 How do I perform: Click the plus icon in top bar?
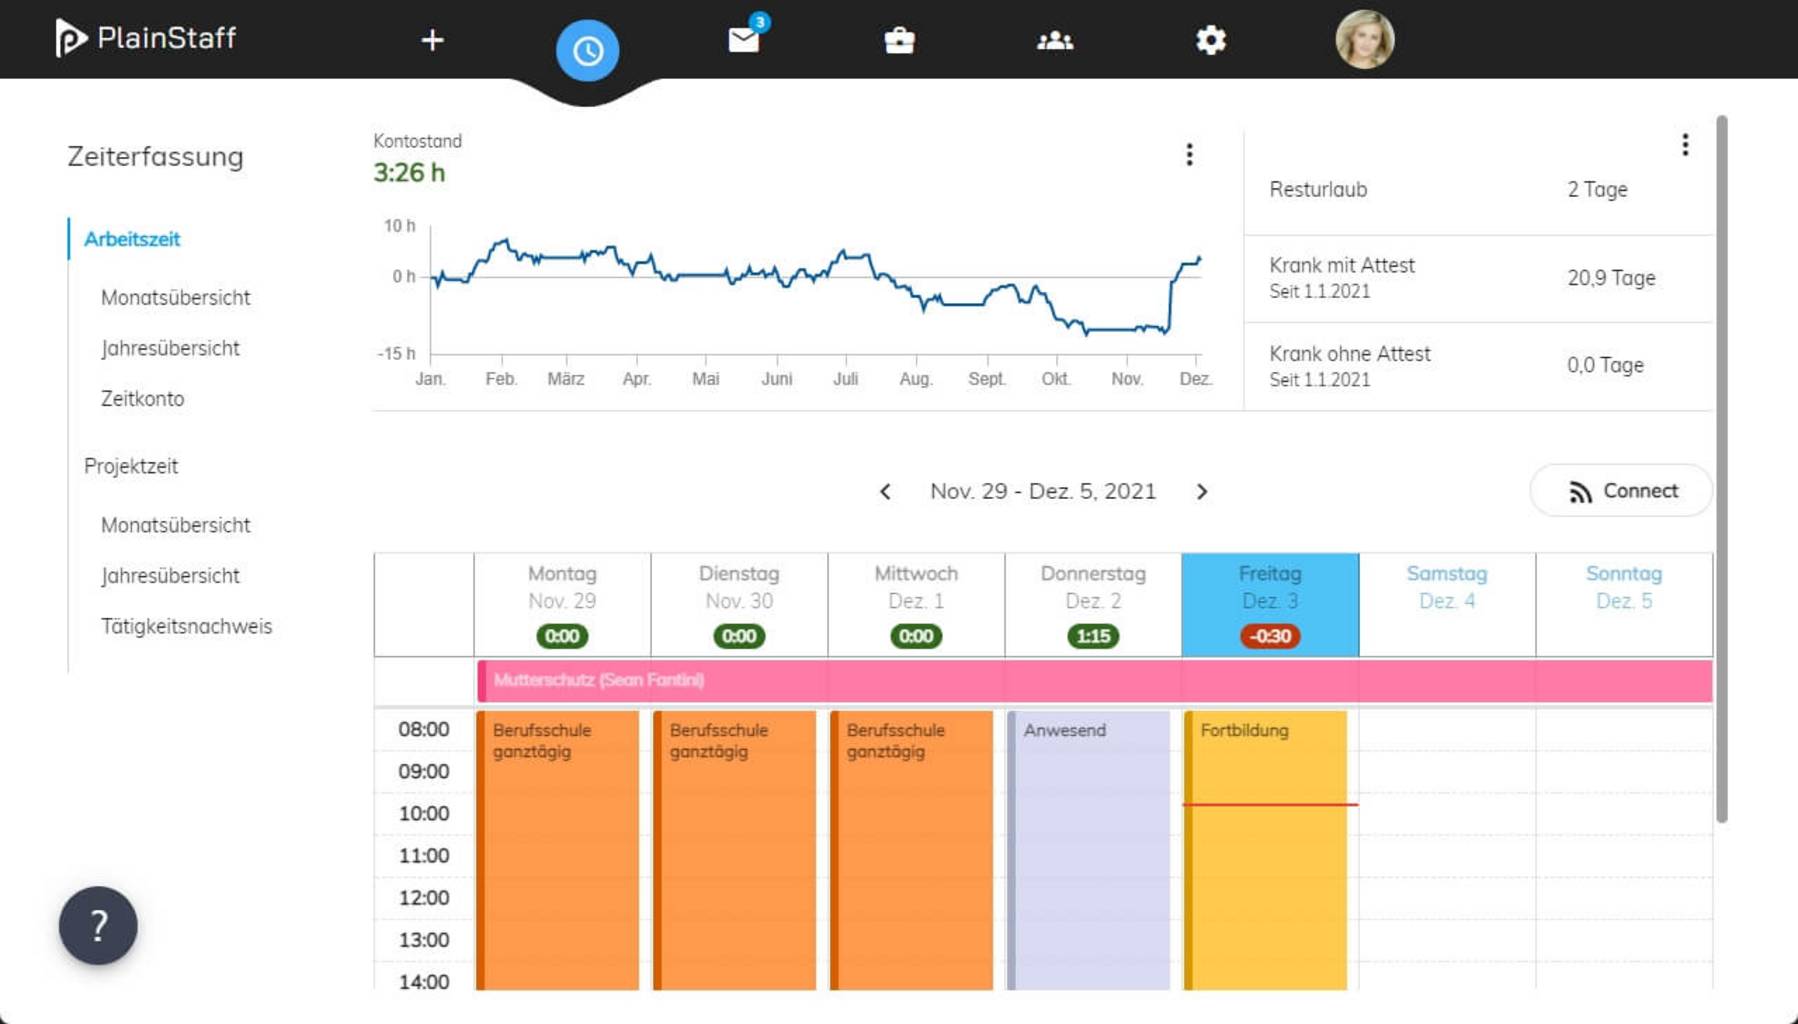point(432,40)
